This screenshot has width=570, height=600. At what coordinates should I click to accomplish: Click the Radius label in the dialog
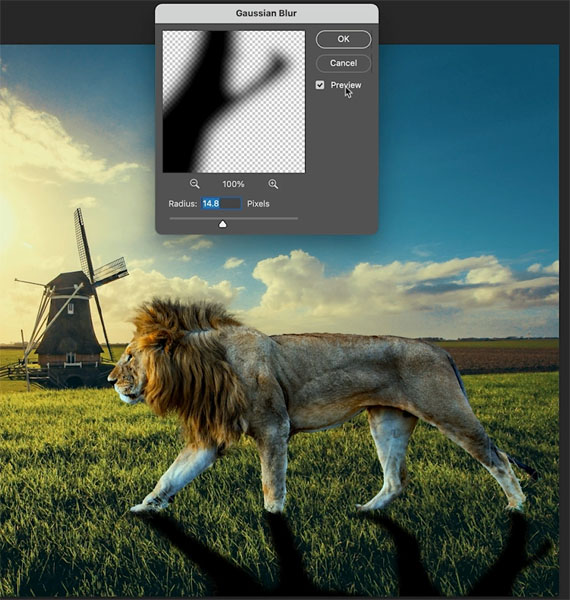[x=182, y=204]
